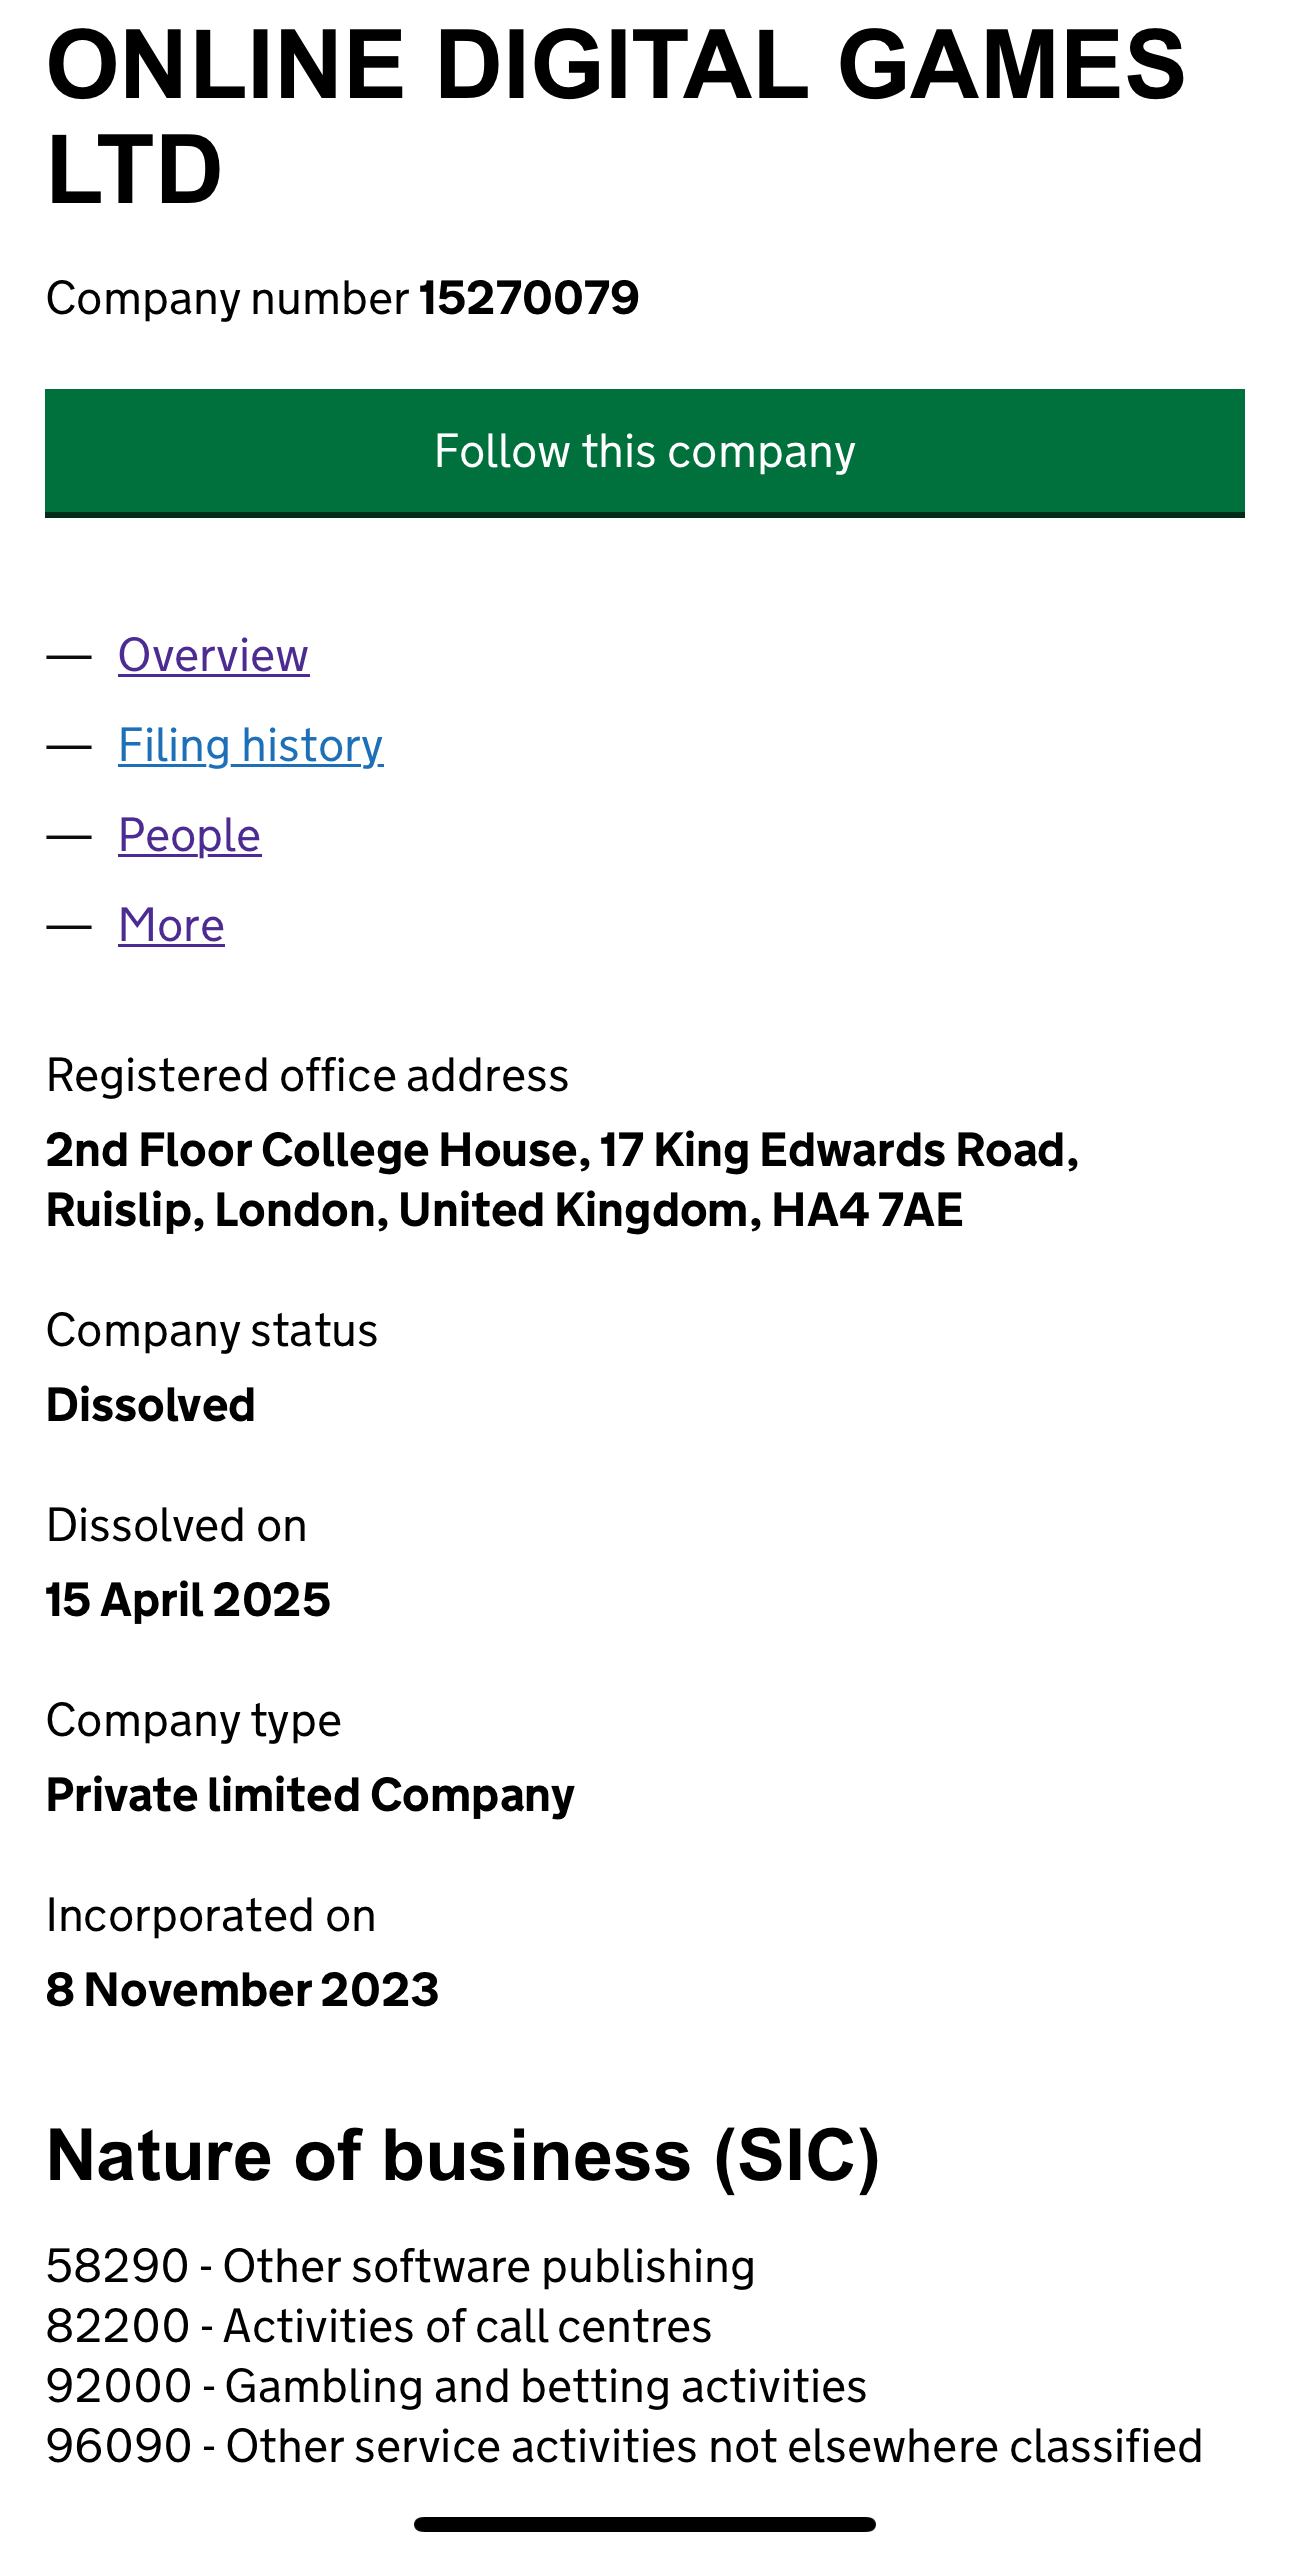Click the Nature of business (SIC) heading
1290x2556 pixels.
tap(463, 2156)
